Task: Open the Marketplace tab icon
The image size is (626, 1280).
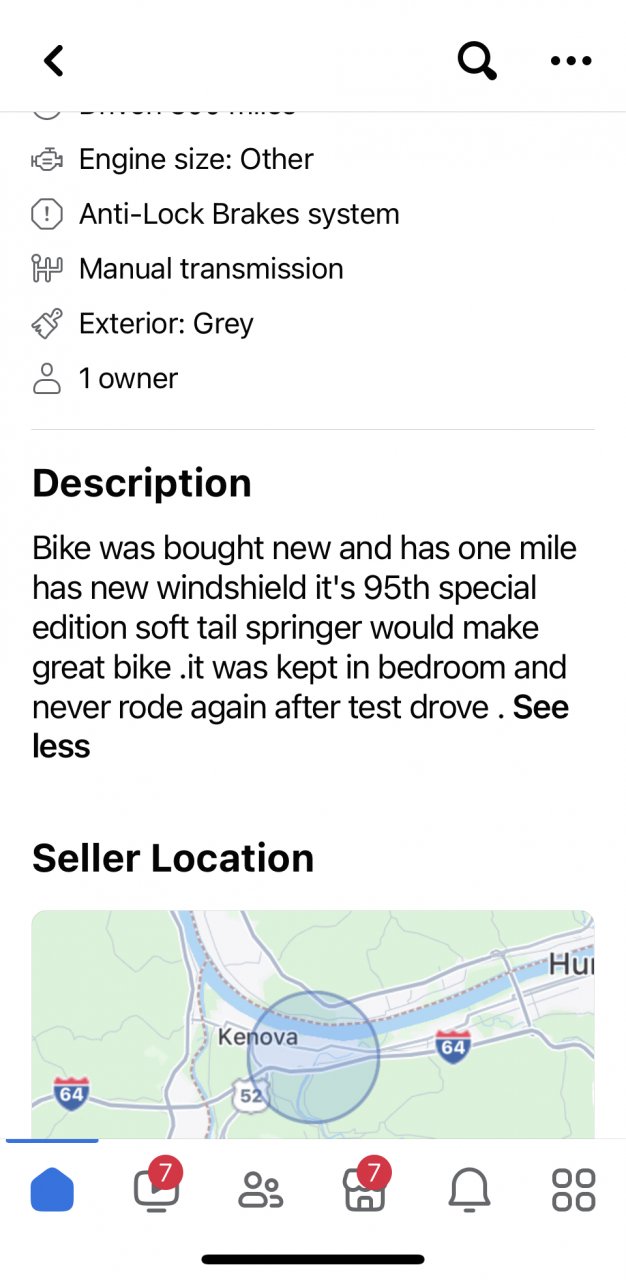Action: (365, 1190)
